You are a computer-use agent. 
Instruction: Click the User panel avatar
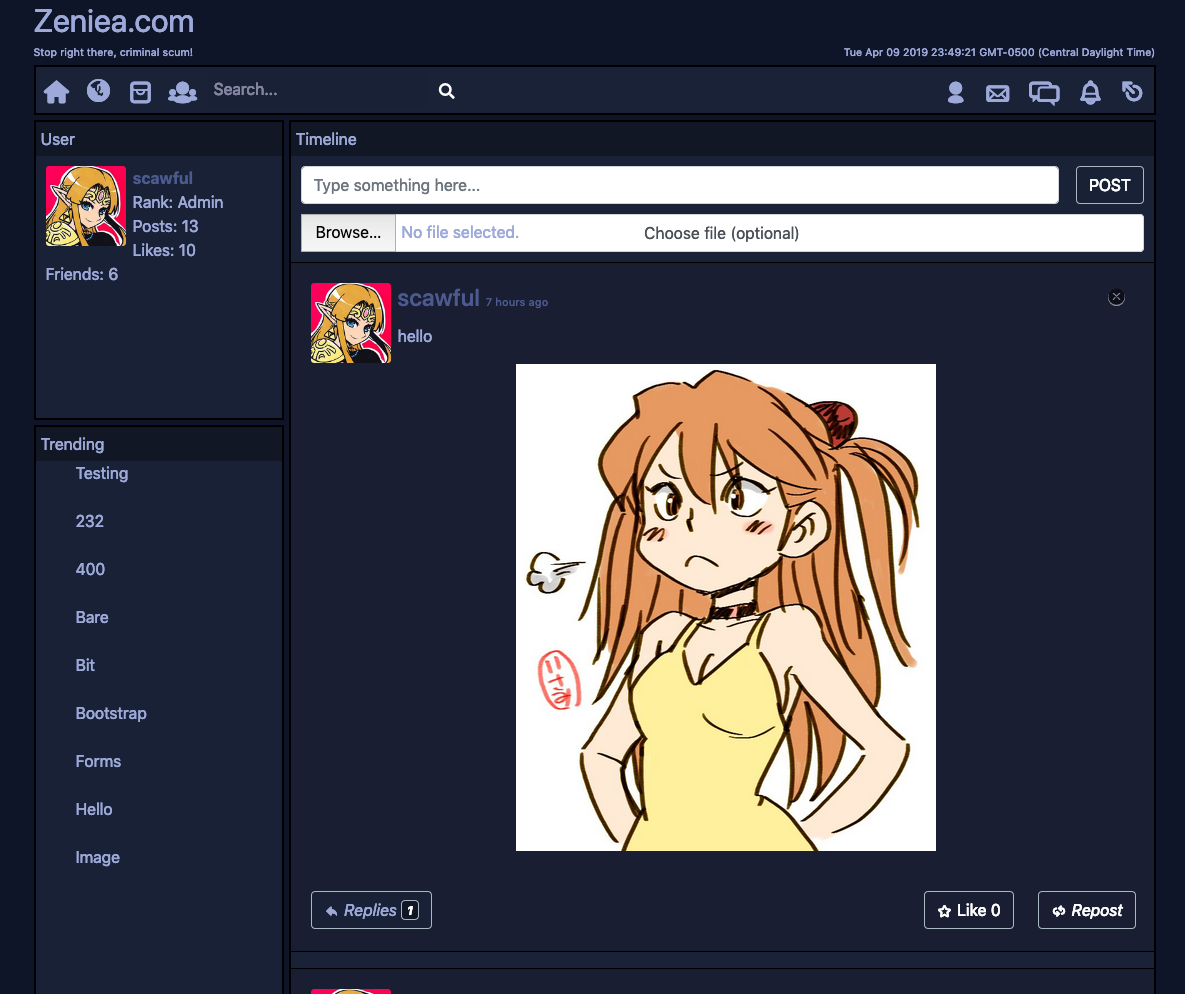point(85,206)
